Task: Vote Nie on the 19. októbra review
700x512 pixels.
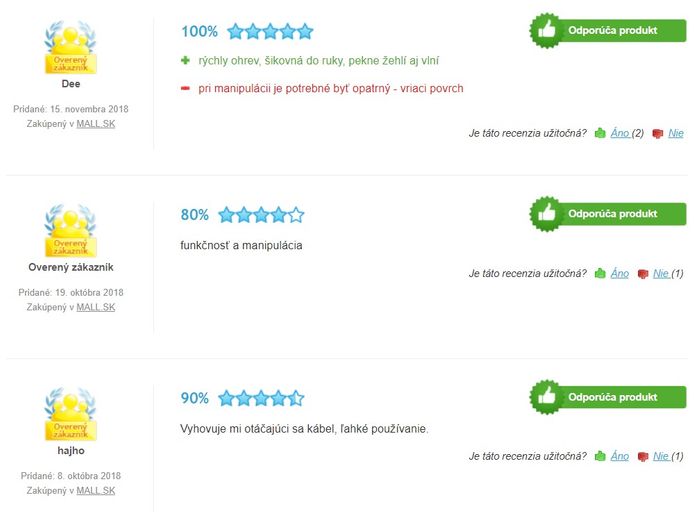Action: (661, 273)
